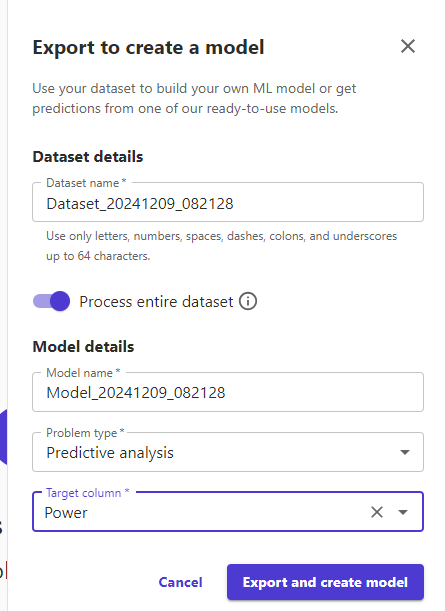Click the Problem type field label
This screenshot has height=611, width=445.
85,433
